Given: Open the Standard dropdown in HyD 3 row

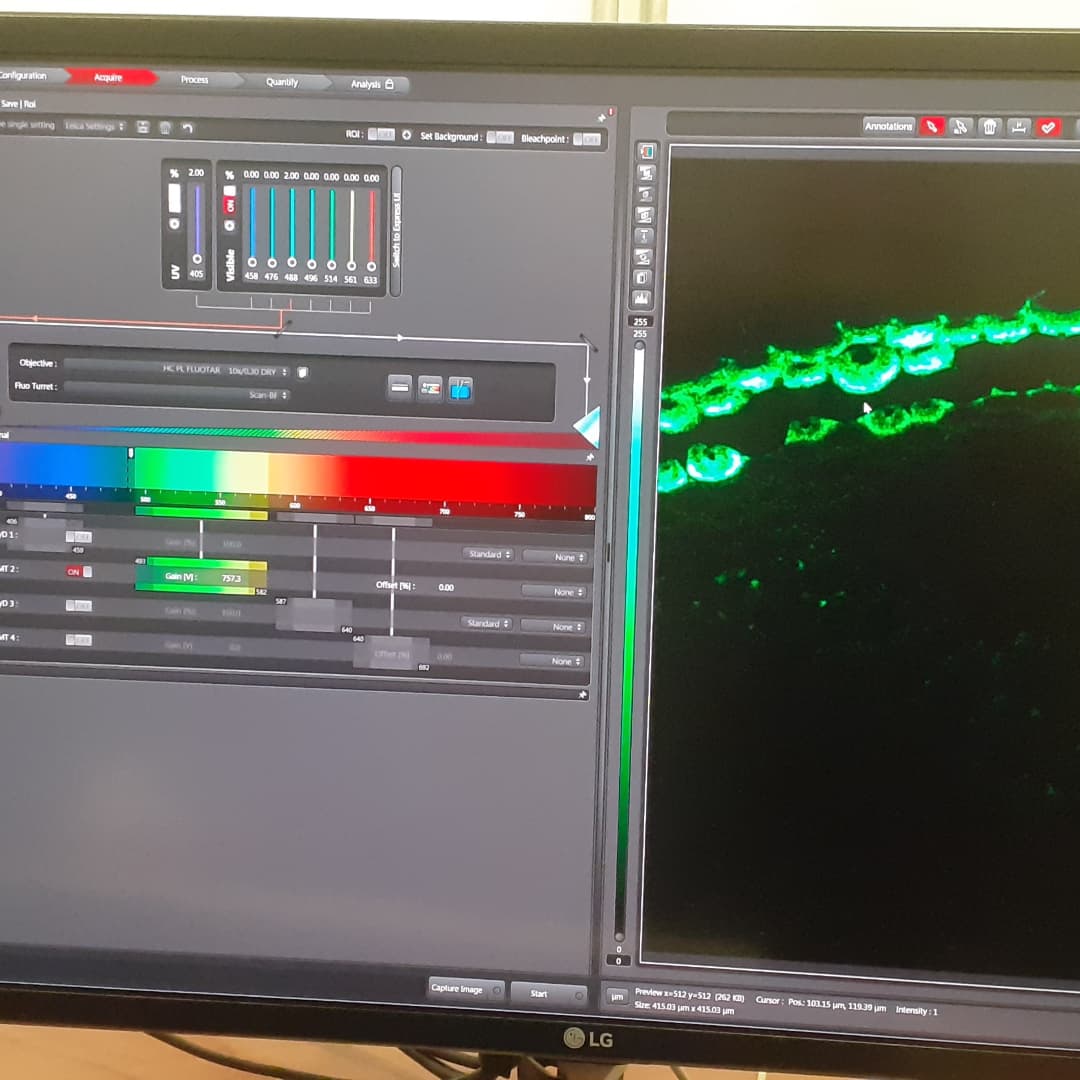Looking at the screenshot, I should pos(487,623).
